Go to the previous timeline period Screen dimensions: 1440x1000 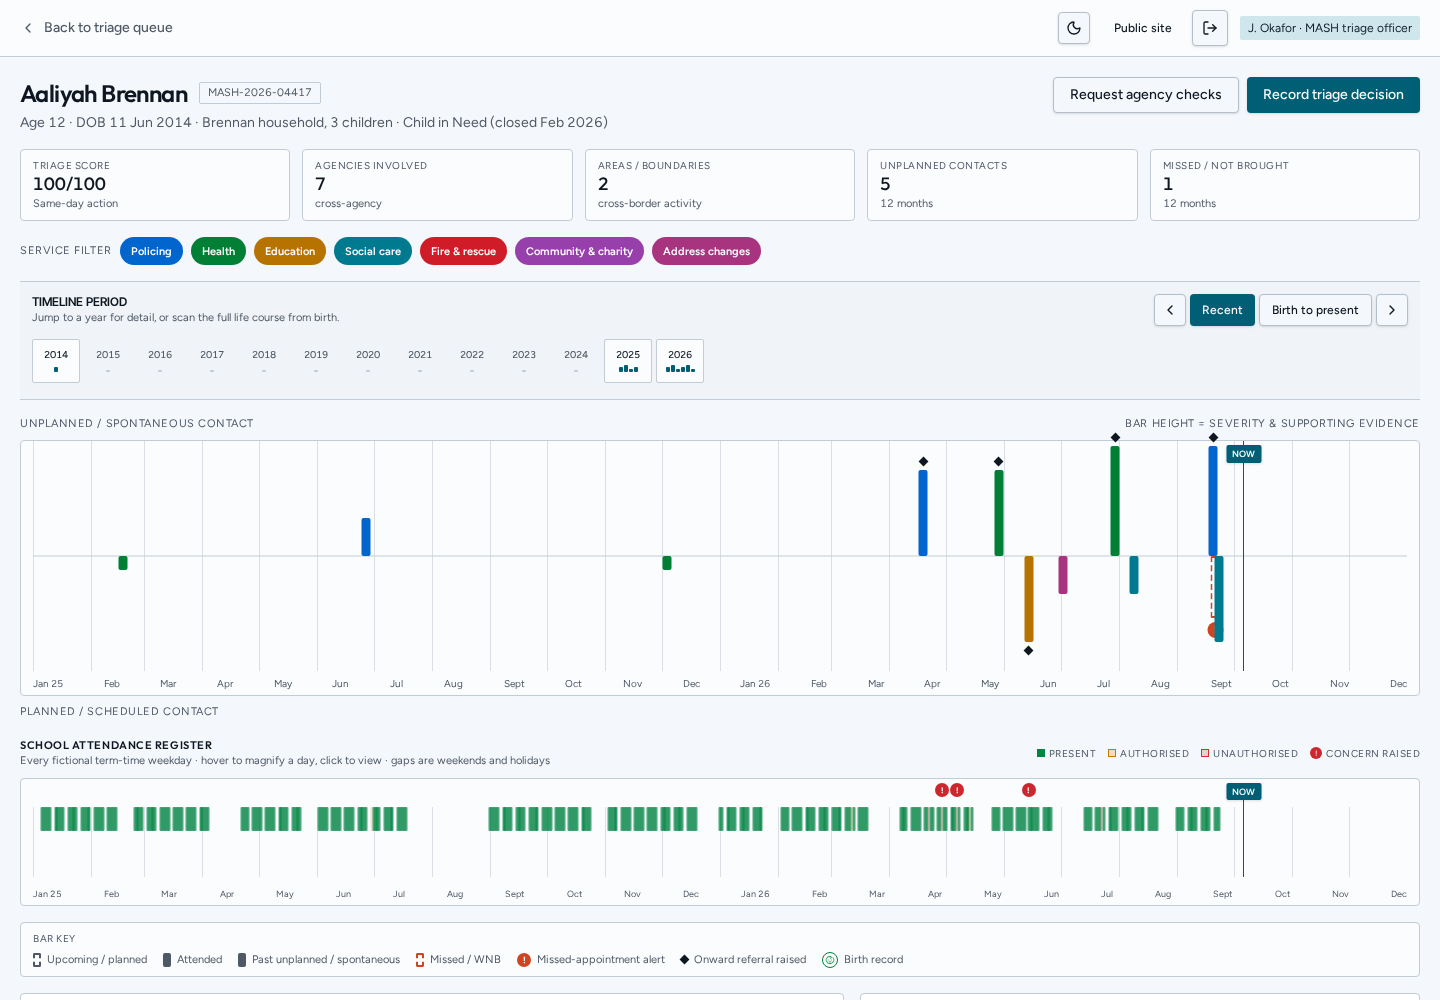tap(1170, 310)
